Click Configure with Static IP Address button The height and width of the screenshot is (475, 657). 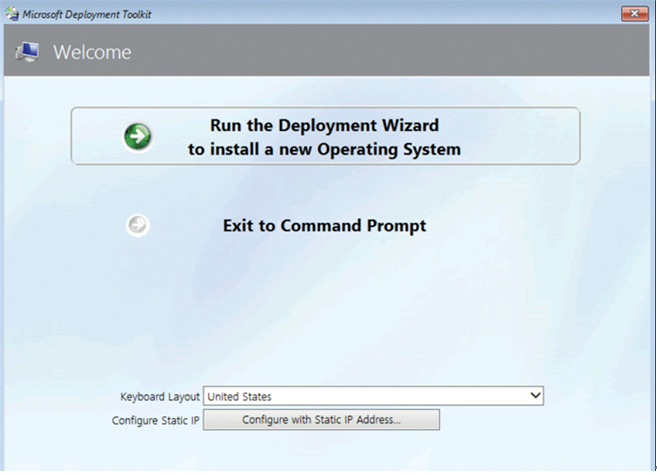click(321, 420)
